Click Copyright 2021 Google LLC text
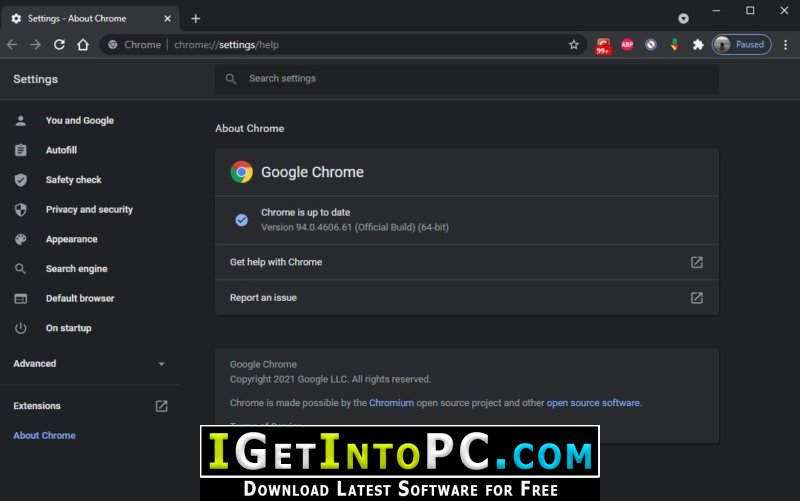The width and height of the screenshot is (800, 501). coord(330,379)
